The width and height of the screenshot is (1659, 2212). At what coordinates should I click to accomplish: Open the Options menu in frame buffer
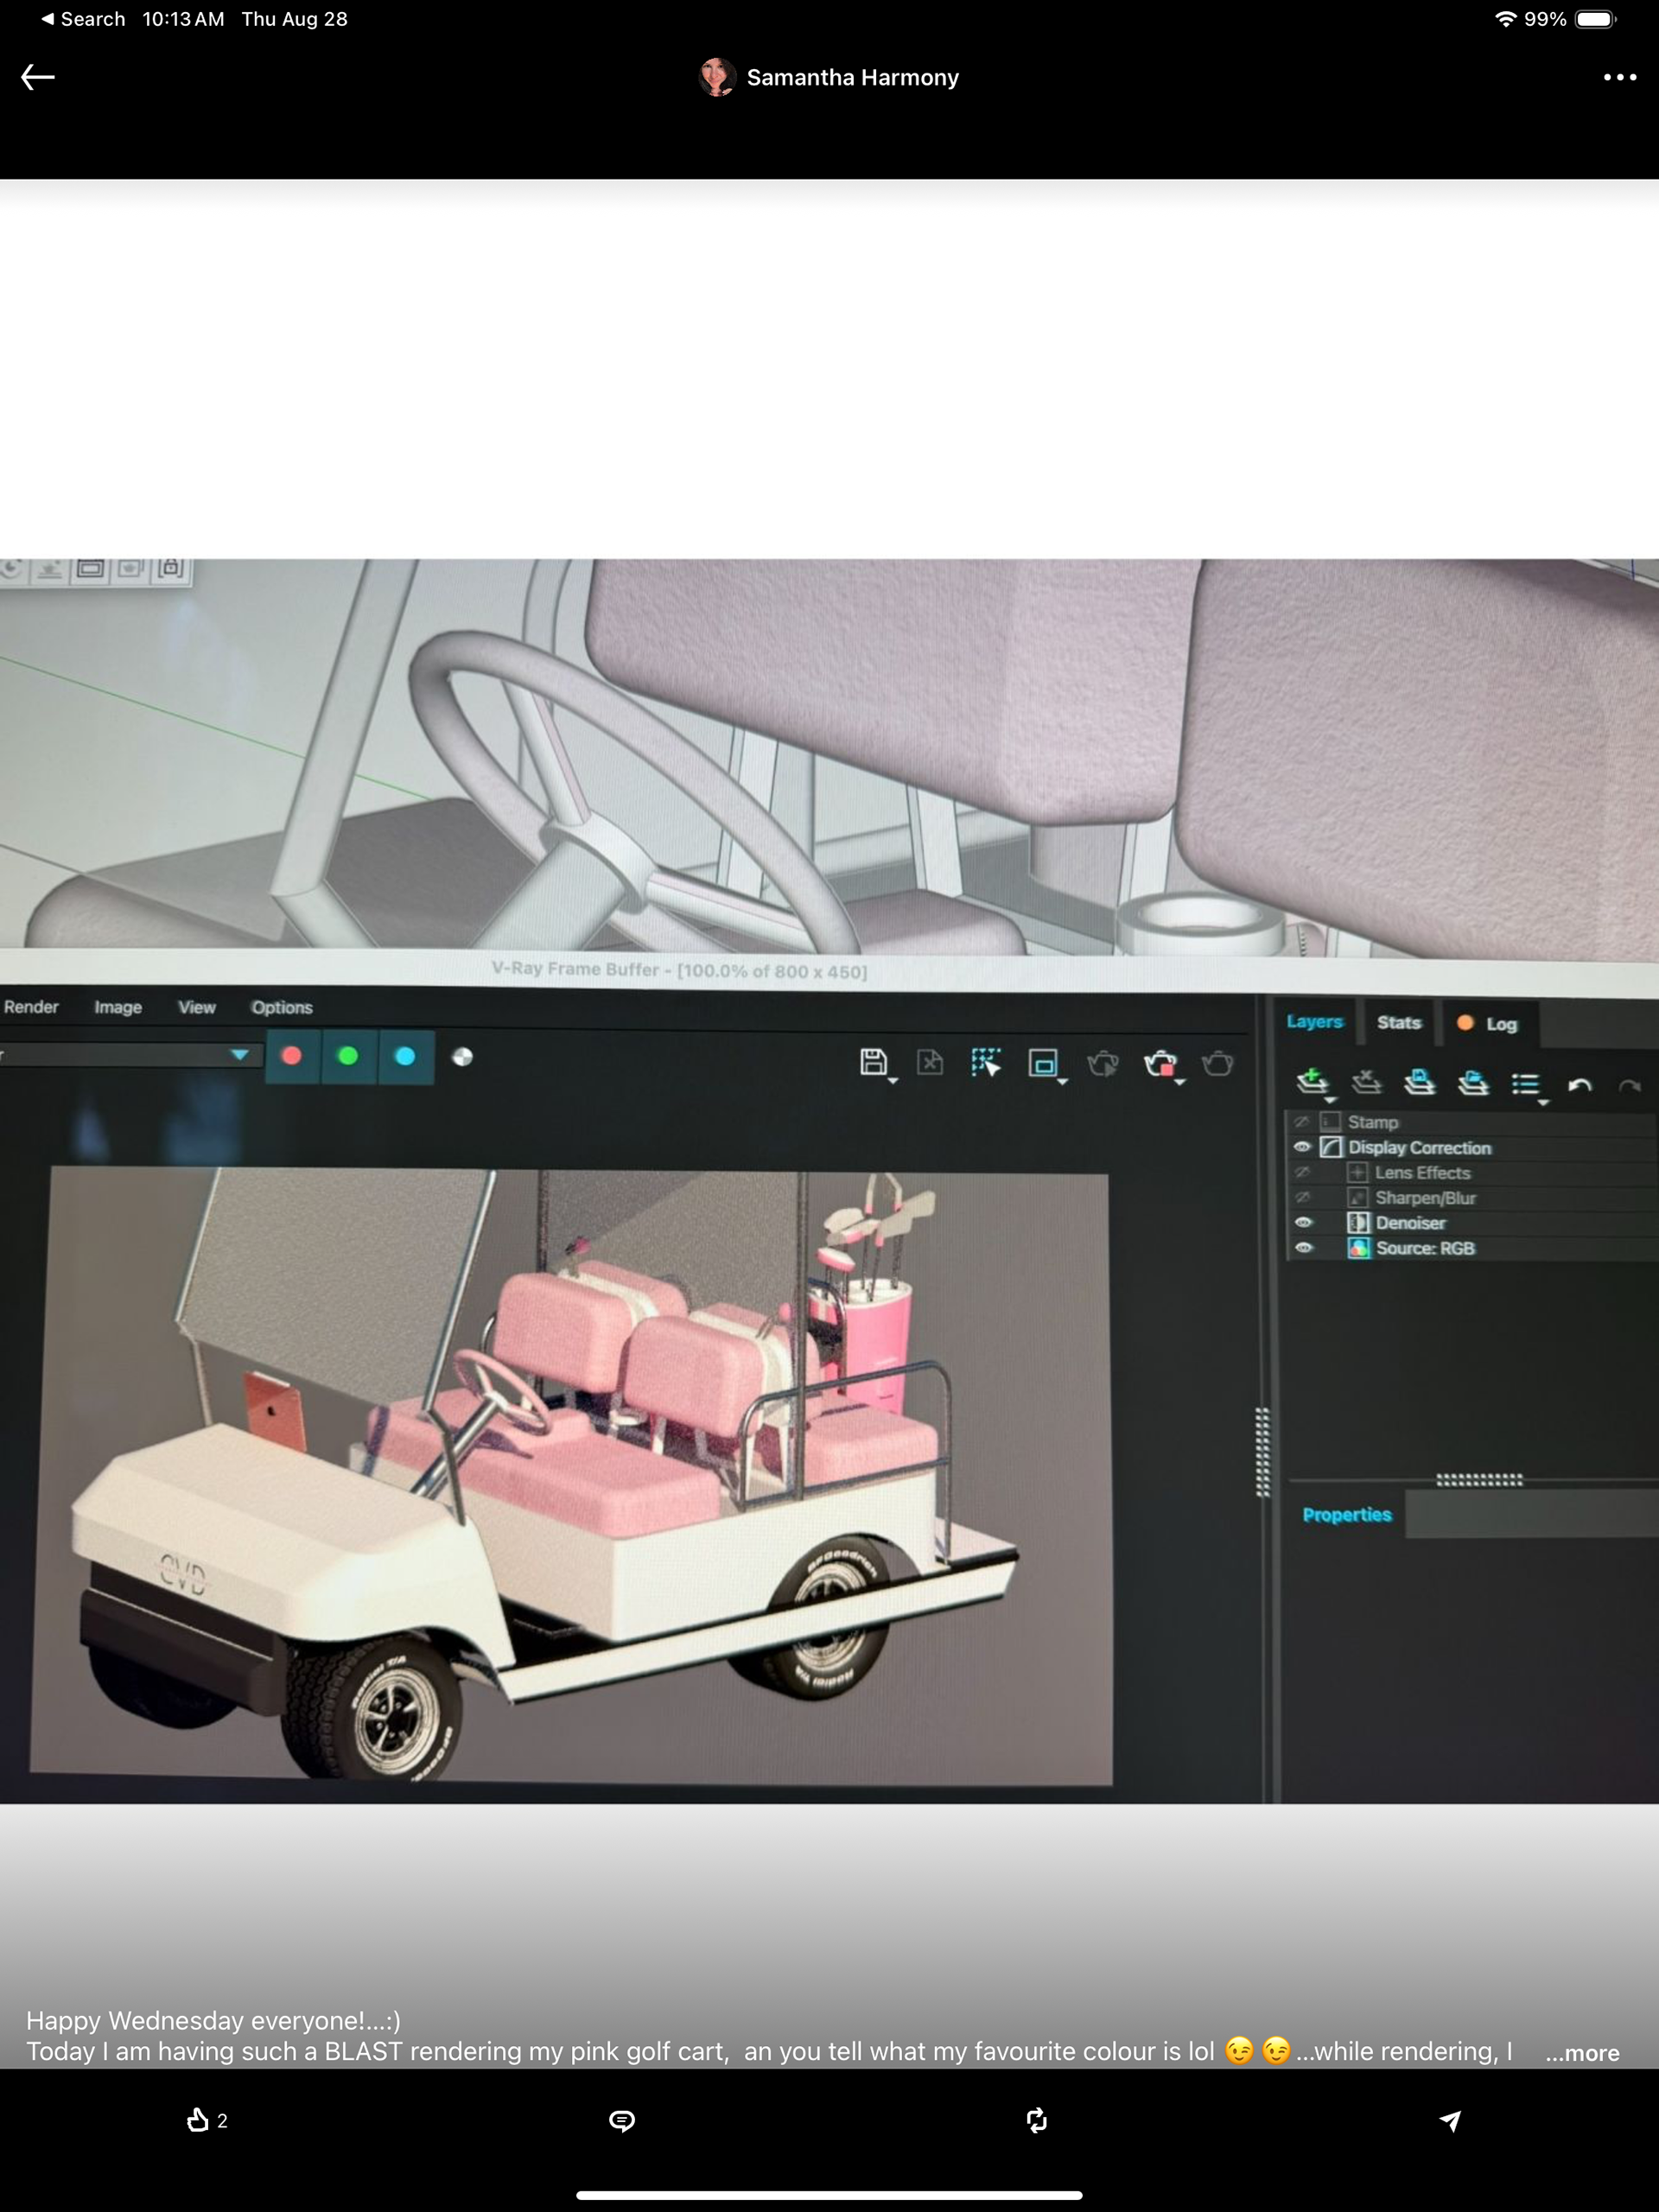pos(281,1007)
